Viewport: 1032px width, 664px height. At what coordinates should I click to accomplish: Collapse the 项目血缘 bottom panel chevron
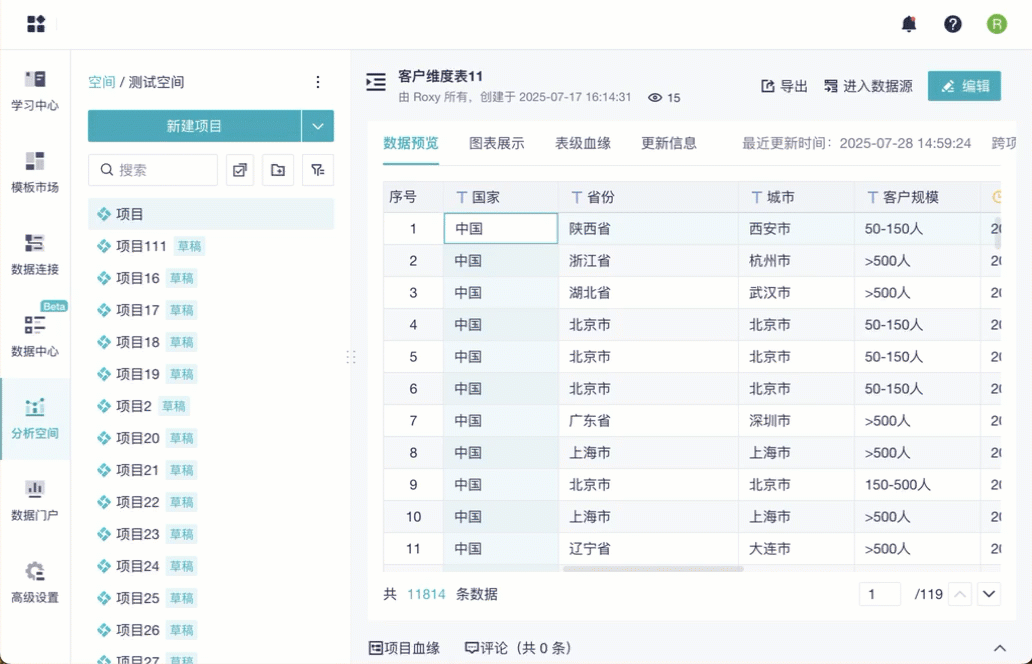click(998, 648)
